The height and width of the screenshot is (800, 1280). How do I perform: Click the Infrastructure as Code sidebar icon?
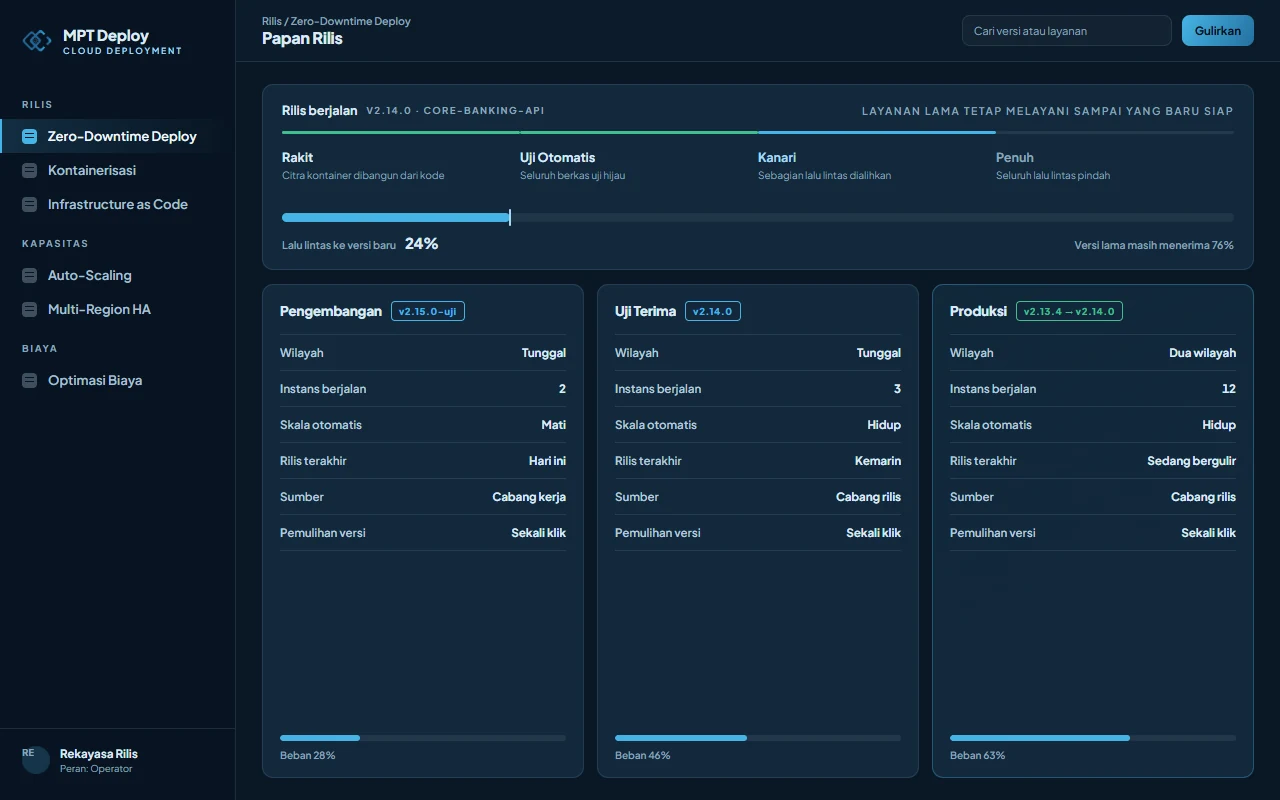click(x=29, y=205)
